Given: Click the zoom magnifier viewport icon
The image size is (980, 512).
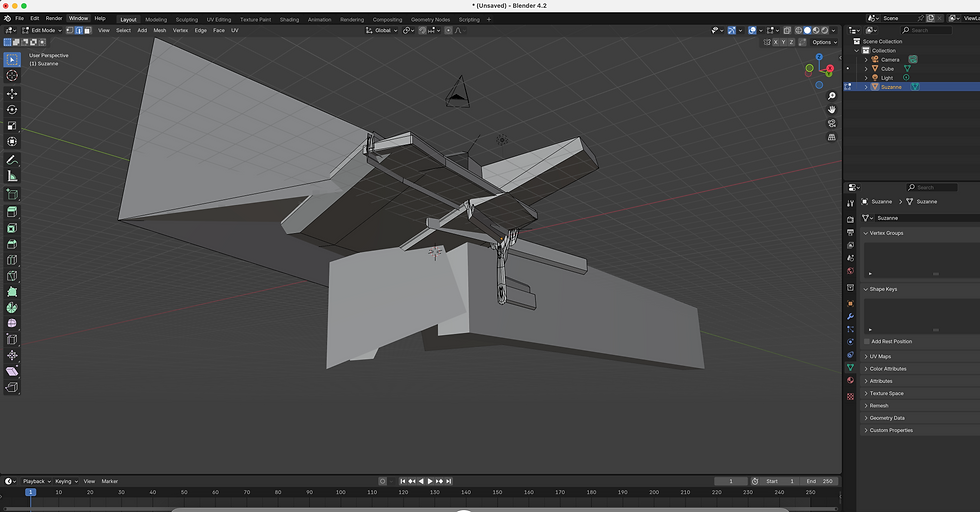Looking at the screenshot, I should [831, 96].
